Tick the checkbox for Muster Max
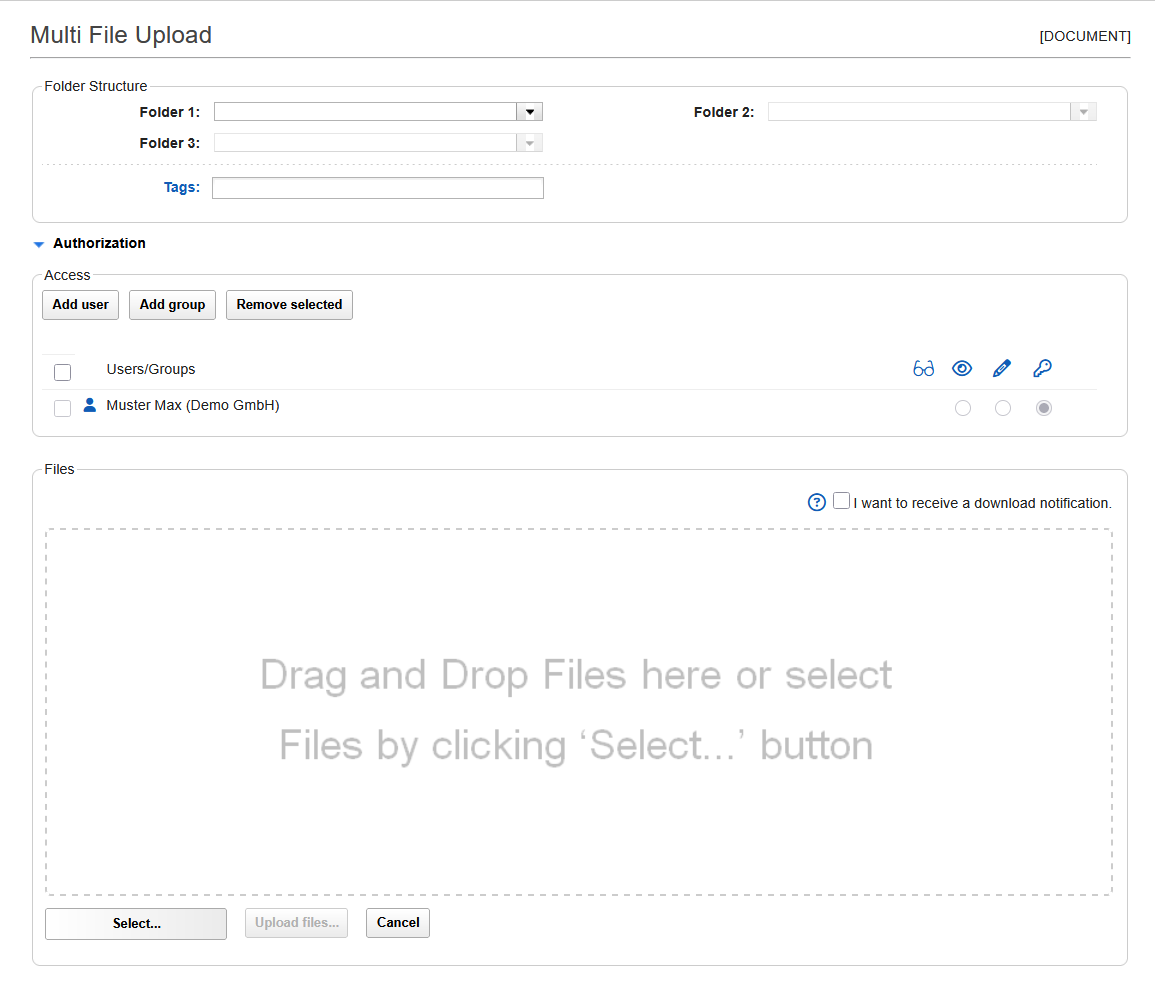This screenshot has width=1155, height=997. click(x=62, y=408)
